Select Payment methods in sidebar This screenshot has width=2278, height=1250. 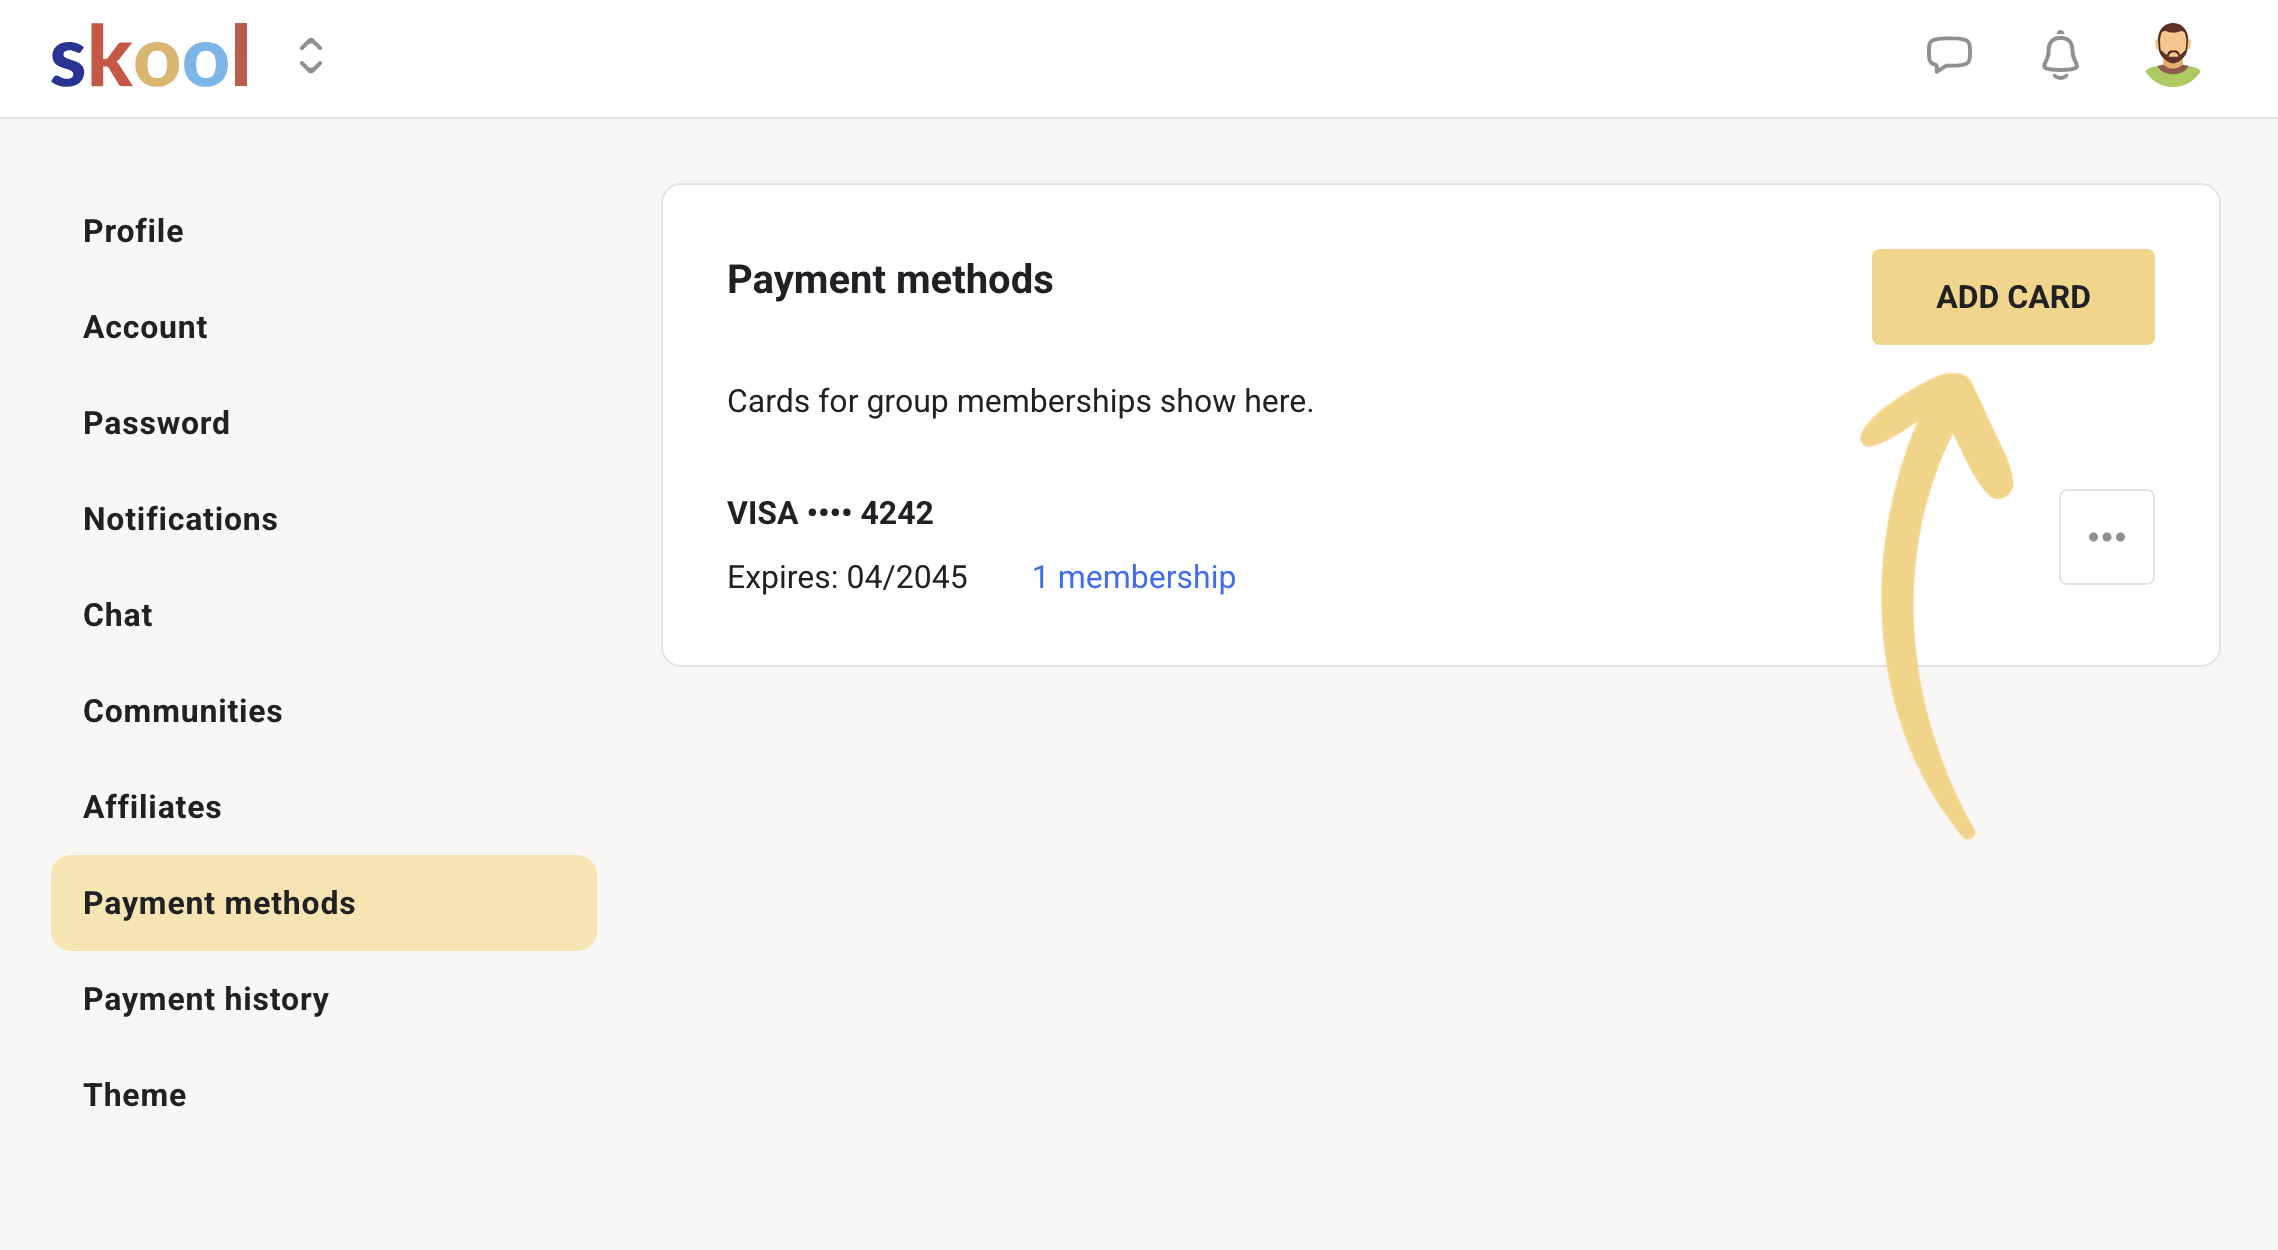(324, 903)
